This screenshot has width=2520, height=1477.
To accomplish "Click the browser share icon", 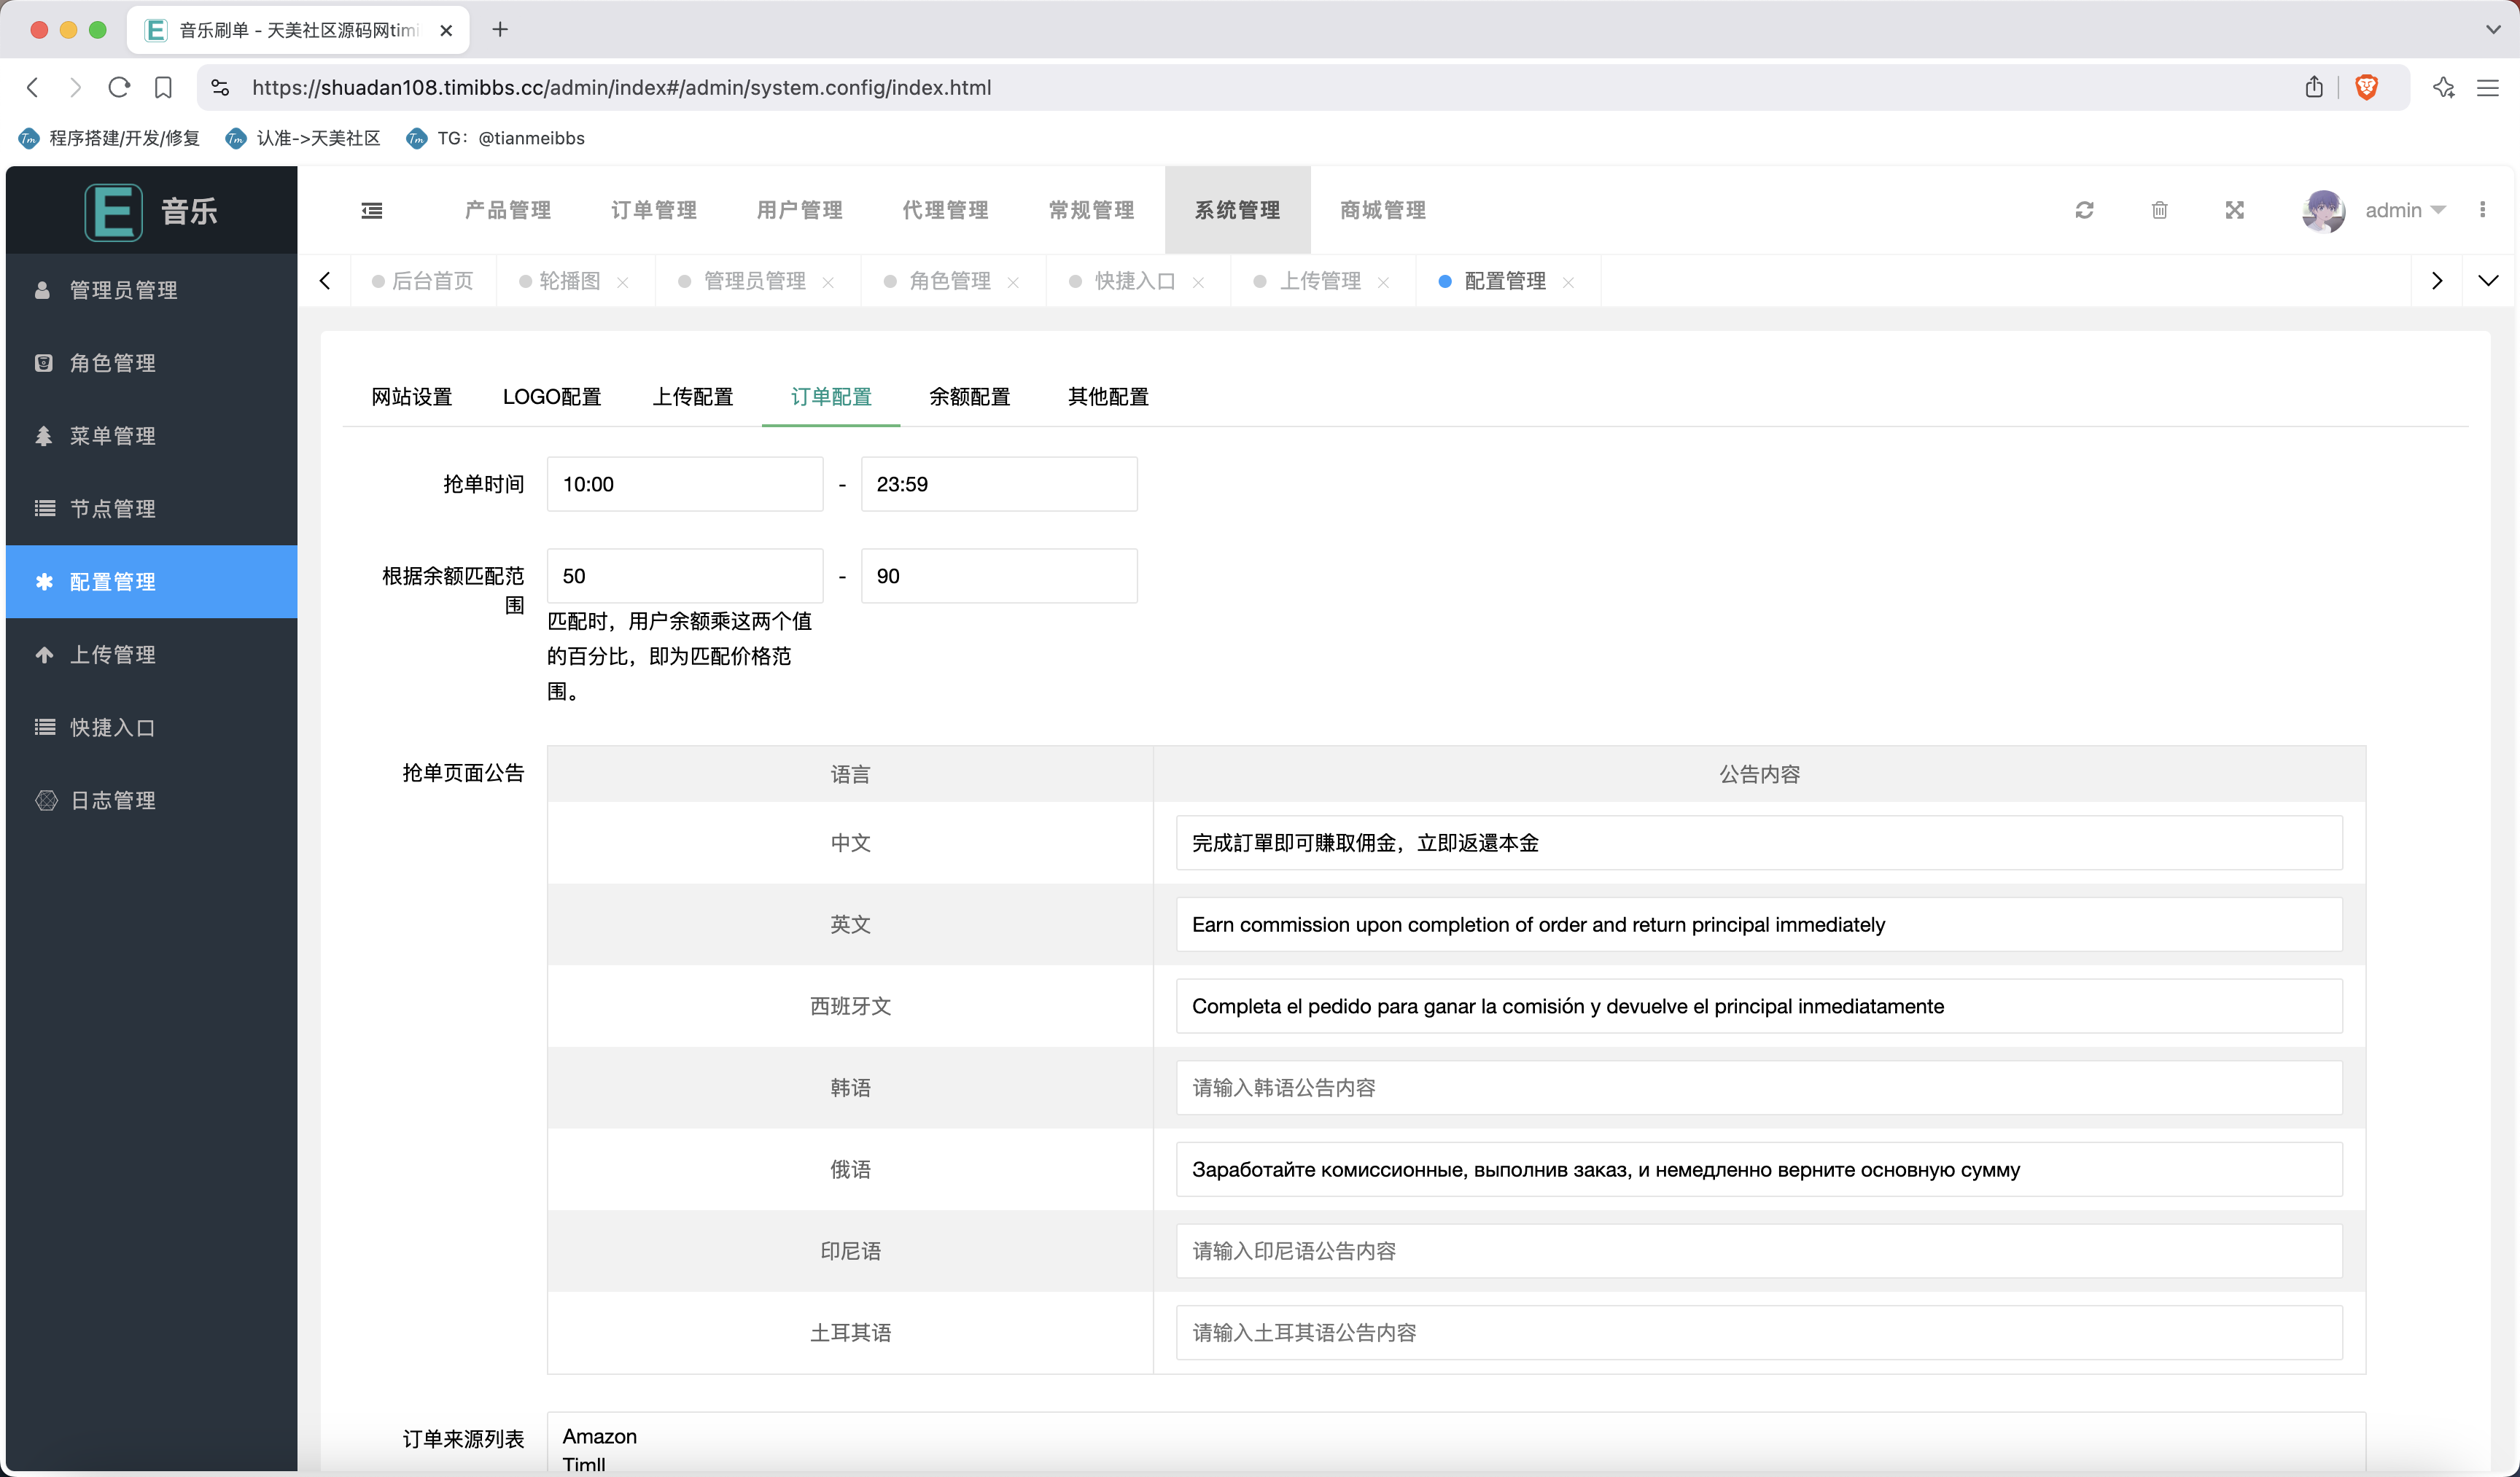I will coord(2314,87).
